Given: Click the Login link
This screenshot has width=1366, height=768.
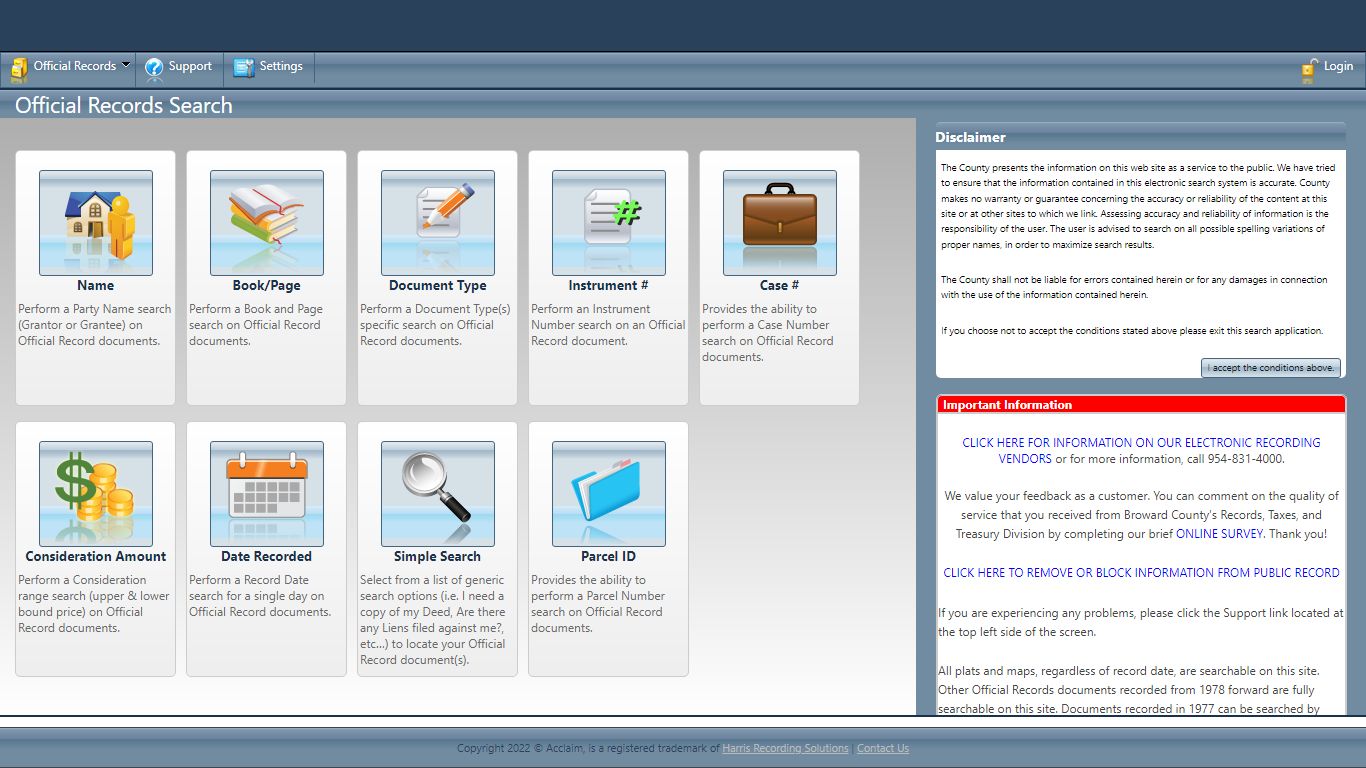Looking at the screenshot, I should pyautogui.click(x=1338, y=66).
